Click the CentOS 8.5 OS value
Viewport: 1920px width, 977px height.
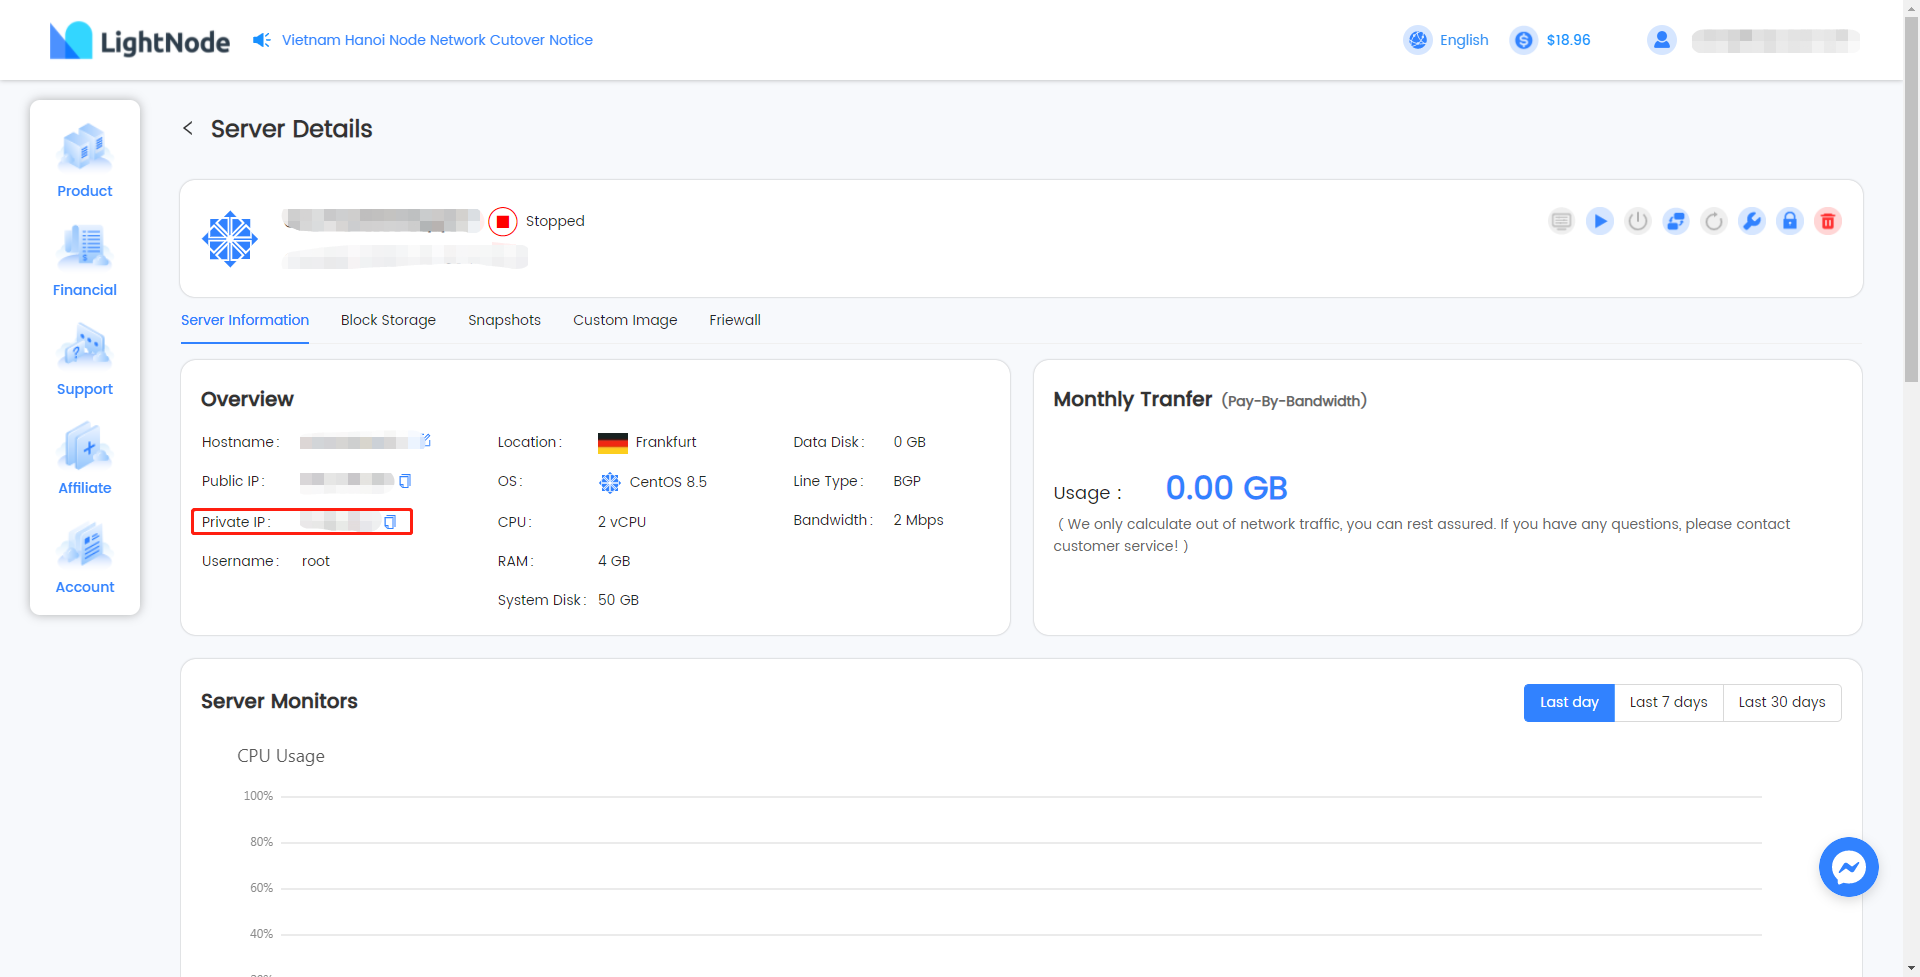[668, 482]
